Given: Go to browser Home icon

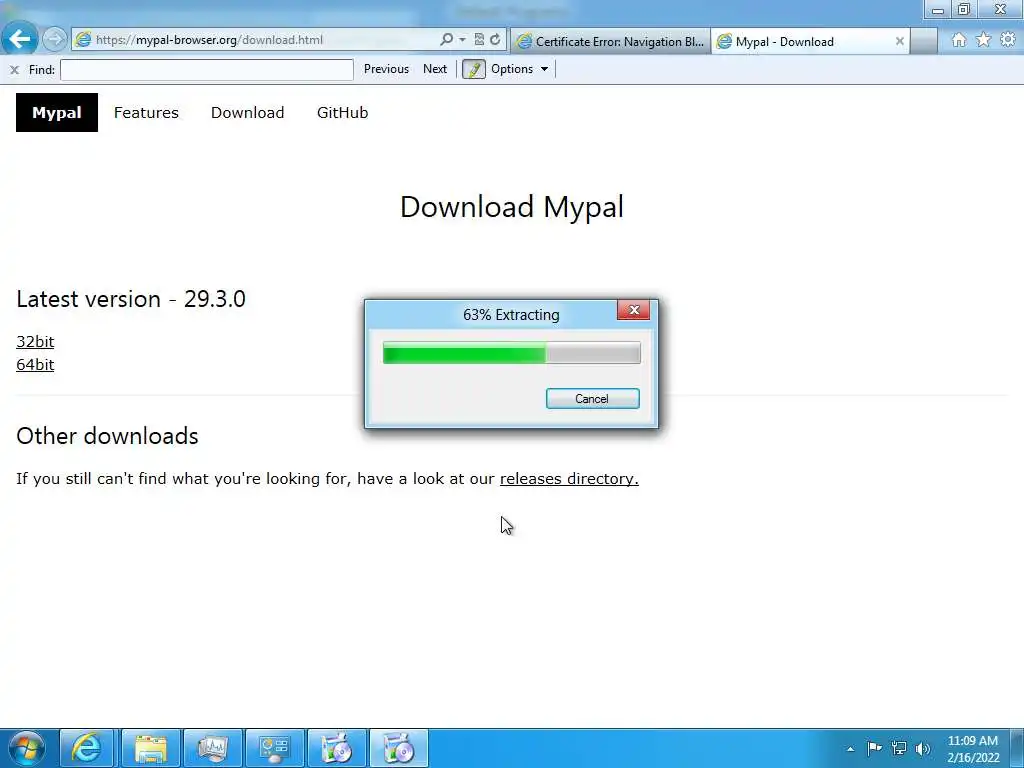Looking at the screenshot, I should 958,40.
